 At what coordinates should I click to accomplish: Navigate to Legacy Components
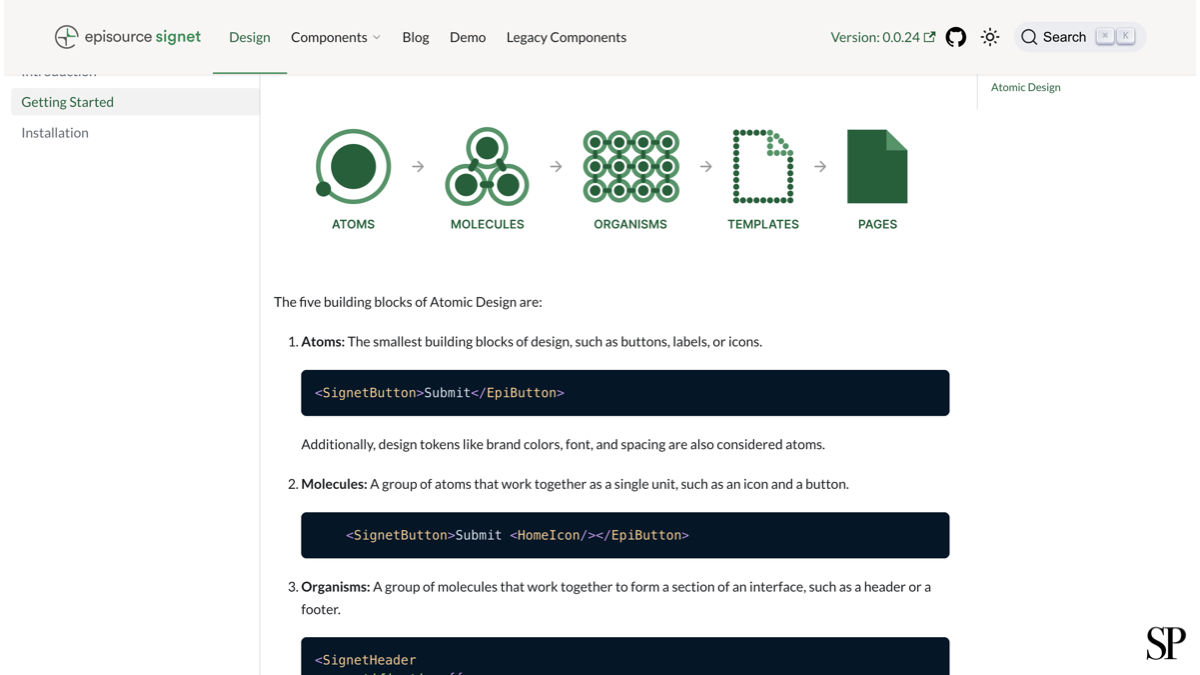(566, 37)
